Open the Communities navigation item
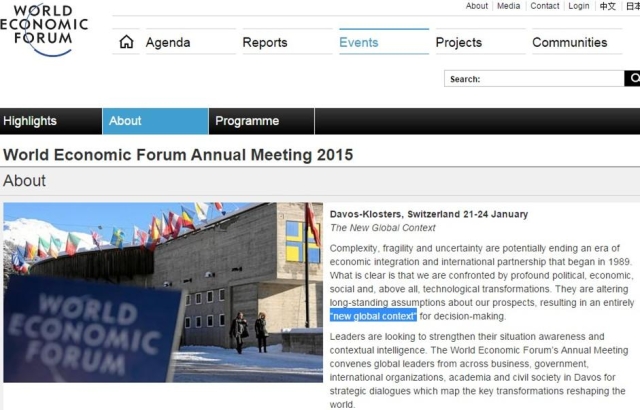 (570, 42)
